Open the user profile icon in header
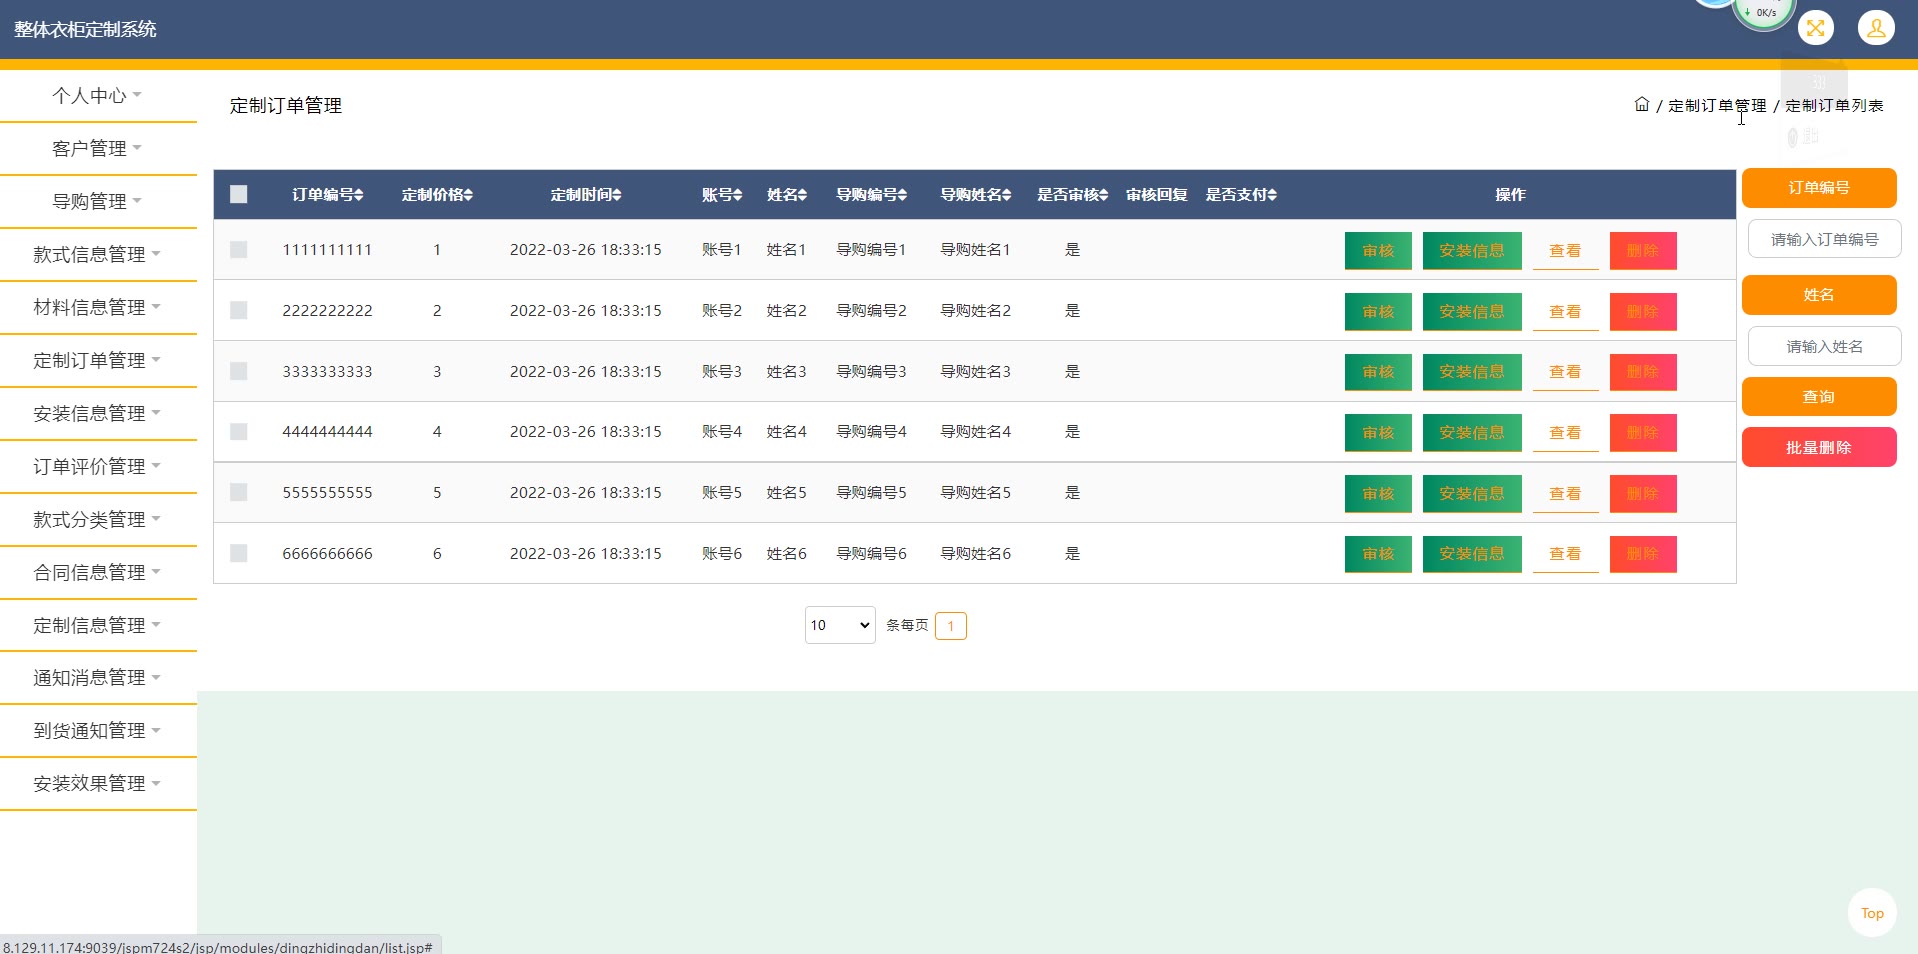1918x954 pixels. pyautogui.click(x=1876, y=28)
